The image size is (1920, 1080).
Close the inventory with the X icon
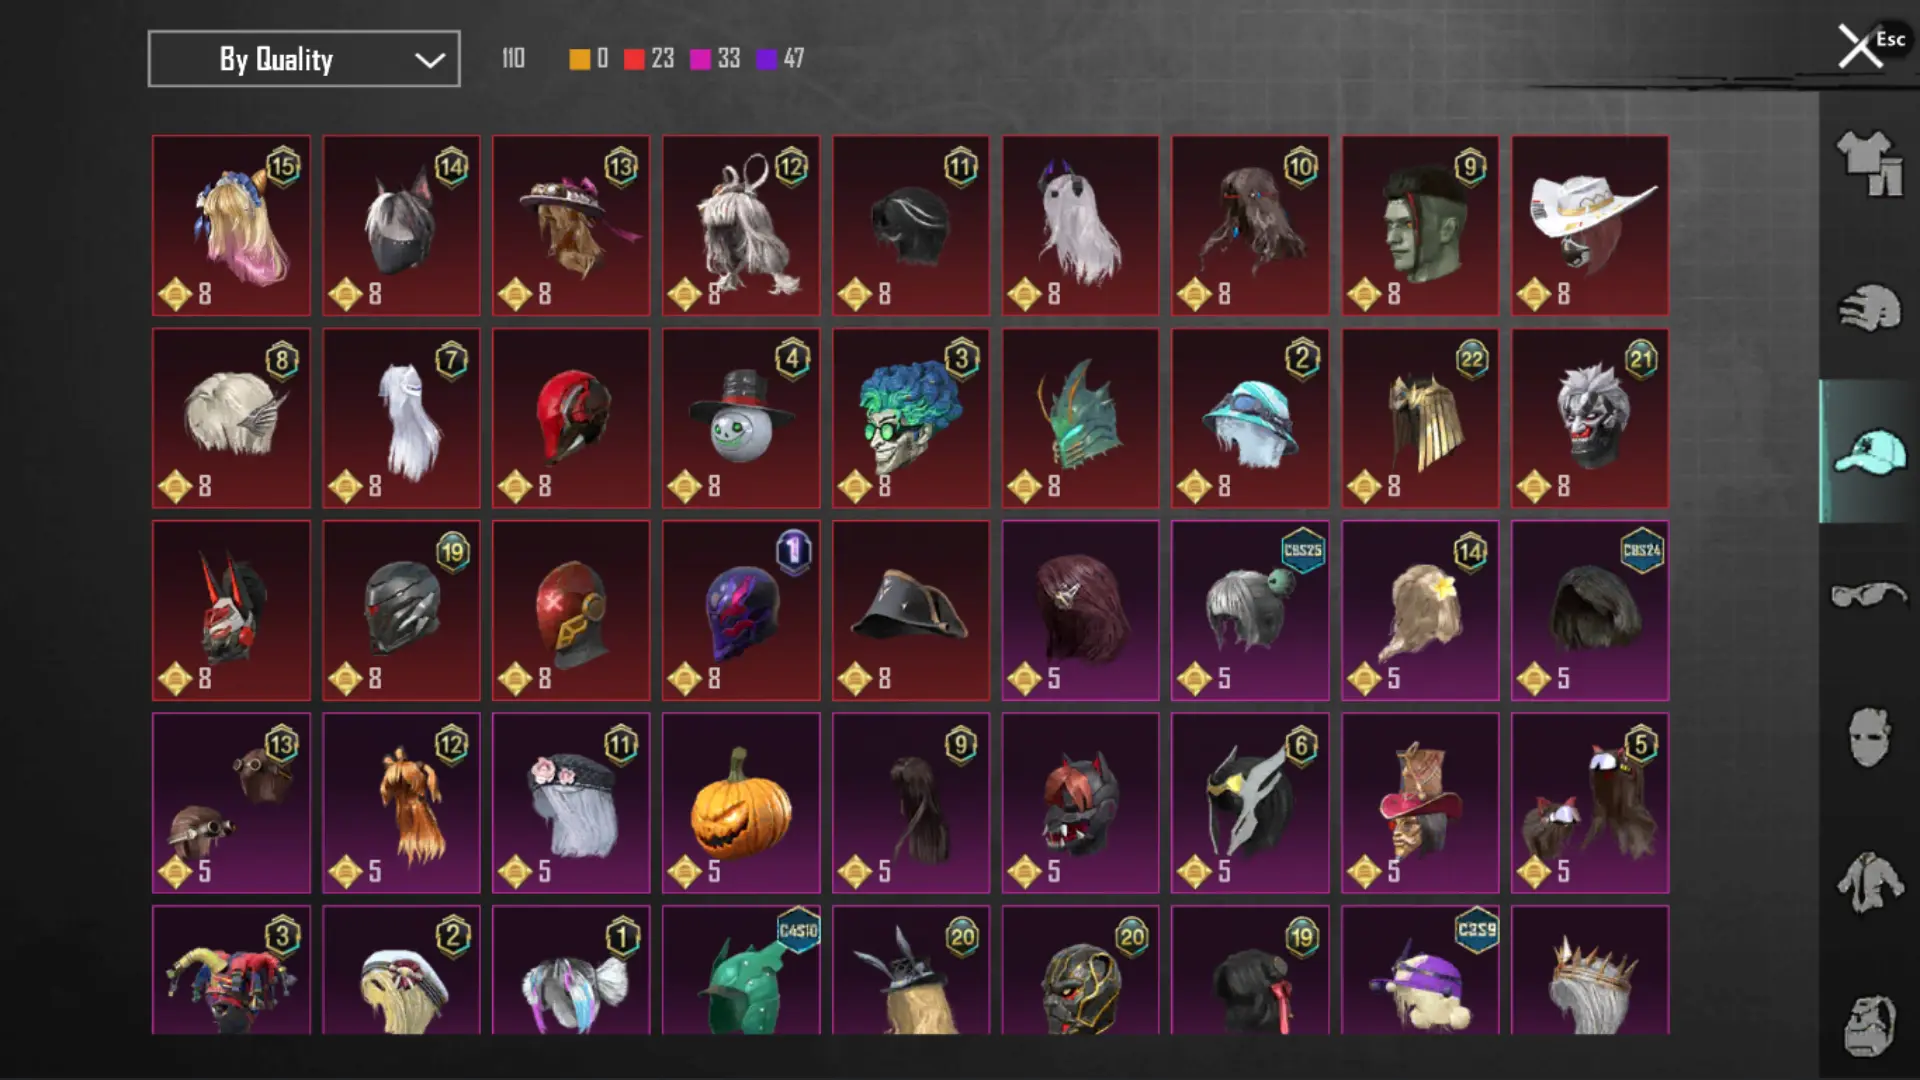point(1860,46)
